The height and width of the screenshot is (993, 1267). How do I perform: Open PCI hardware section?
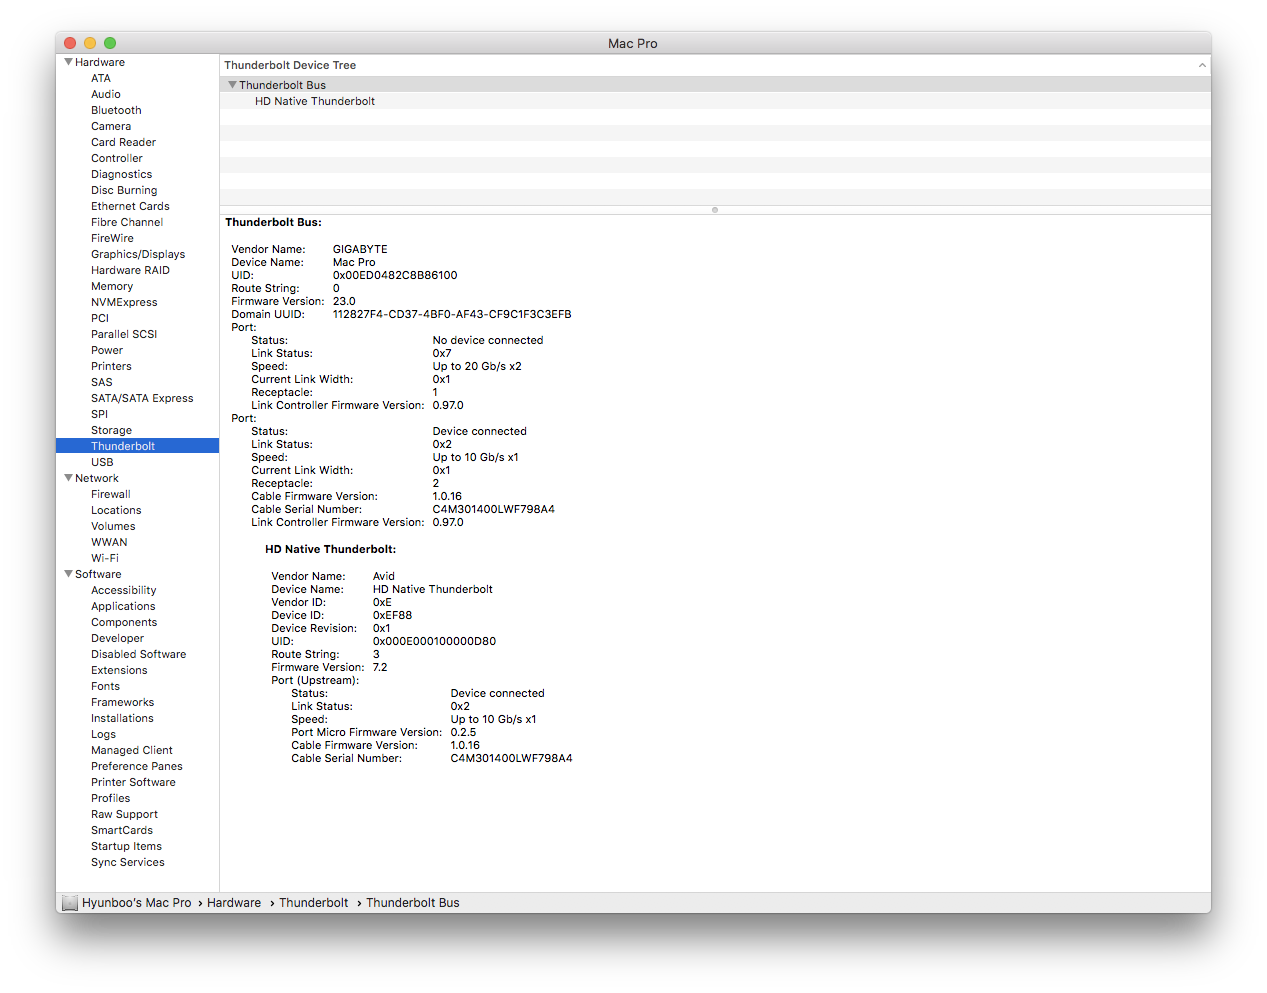[x=100, y=318]
